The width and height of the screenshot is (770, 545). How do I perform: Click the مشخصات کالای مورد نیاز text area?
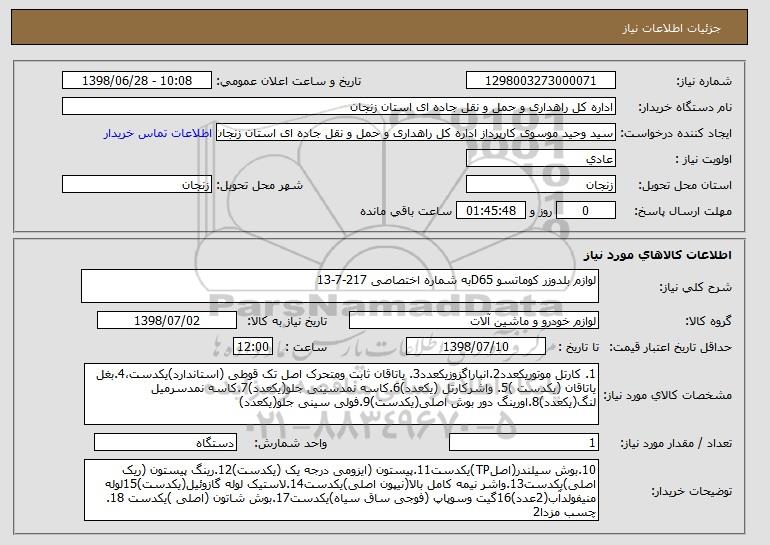(341, 394)
